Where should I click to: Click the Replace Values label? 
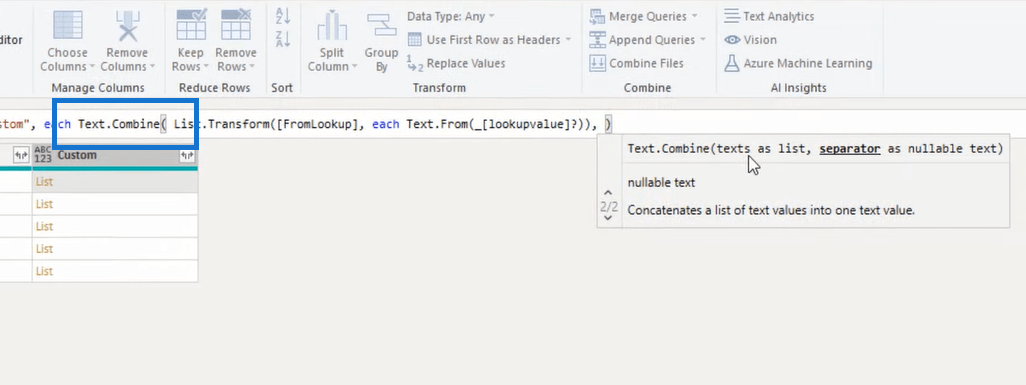466,64
